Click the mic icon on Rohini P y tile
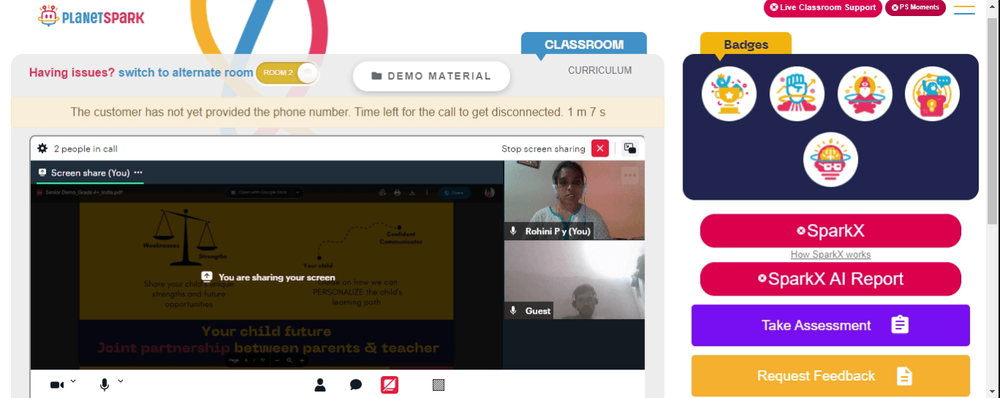This screenshot has width=1000, height=398. click(513, 232)
